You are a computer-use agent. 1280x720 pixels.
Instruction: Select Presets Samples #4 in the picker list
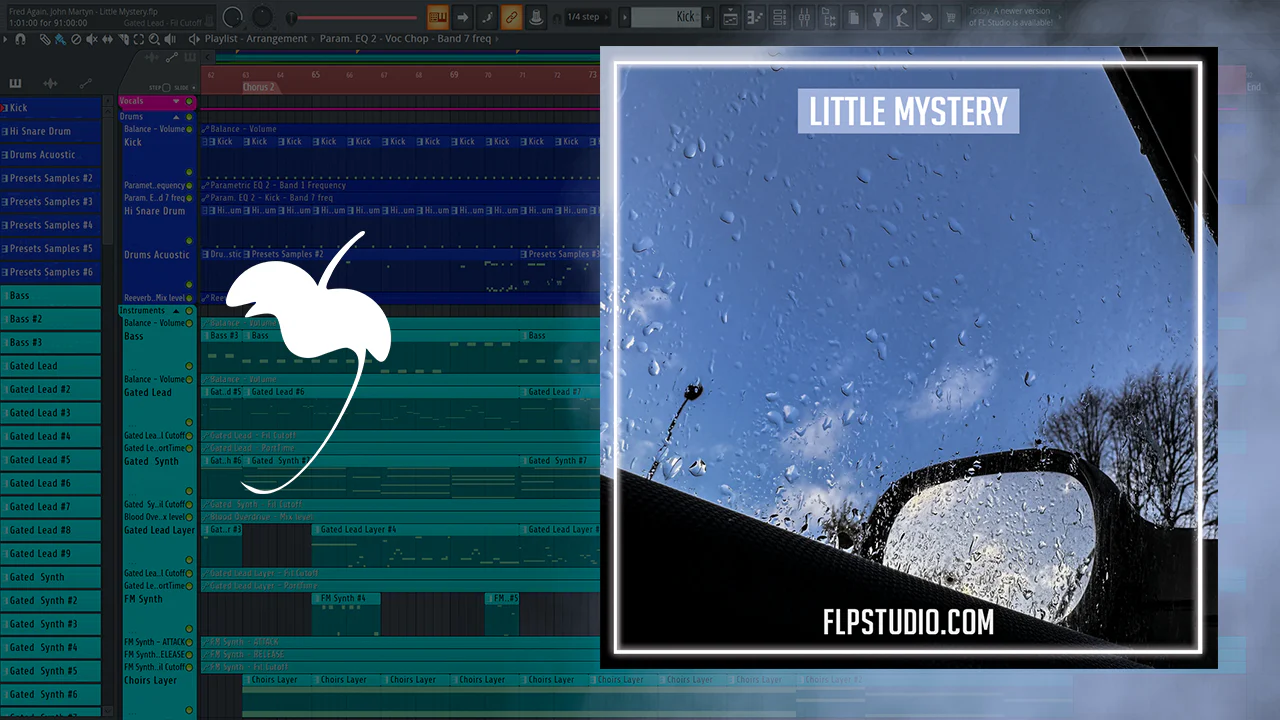pos(50,225)
